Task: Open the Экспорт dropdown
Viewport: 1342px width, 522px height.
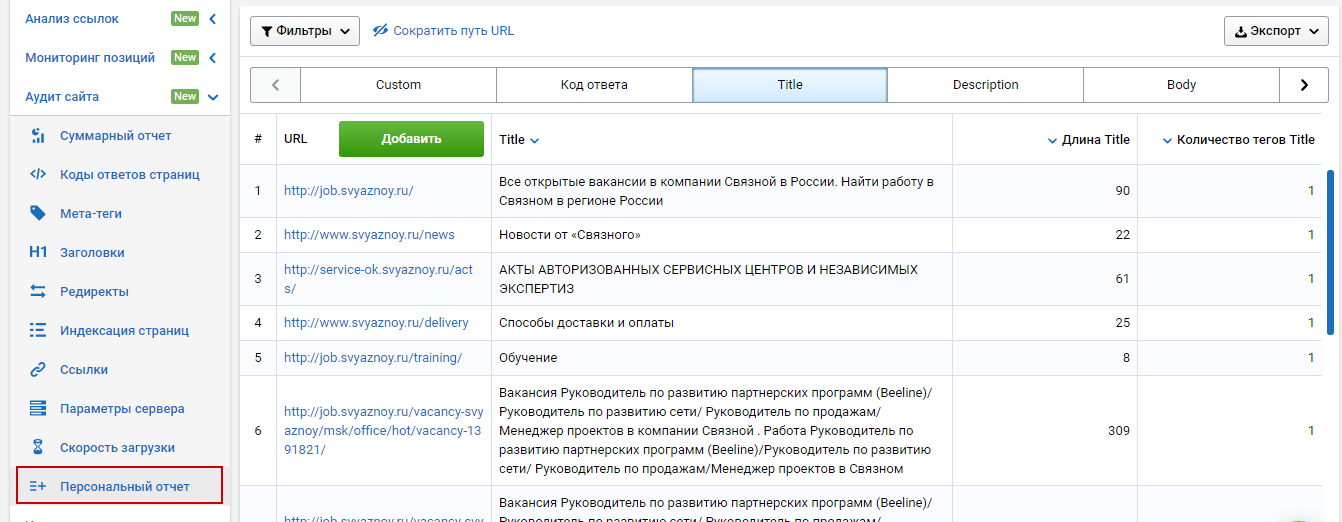Action: coord(1276,31)
